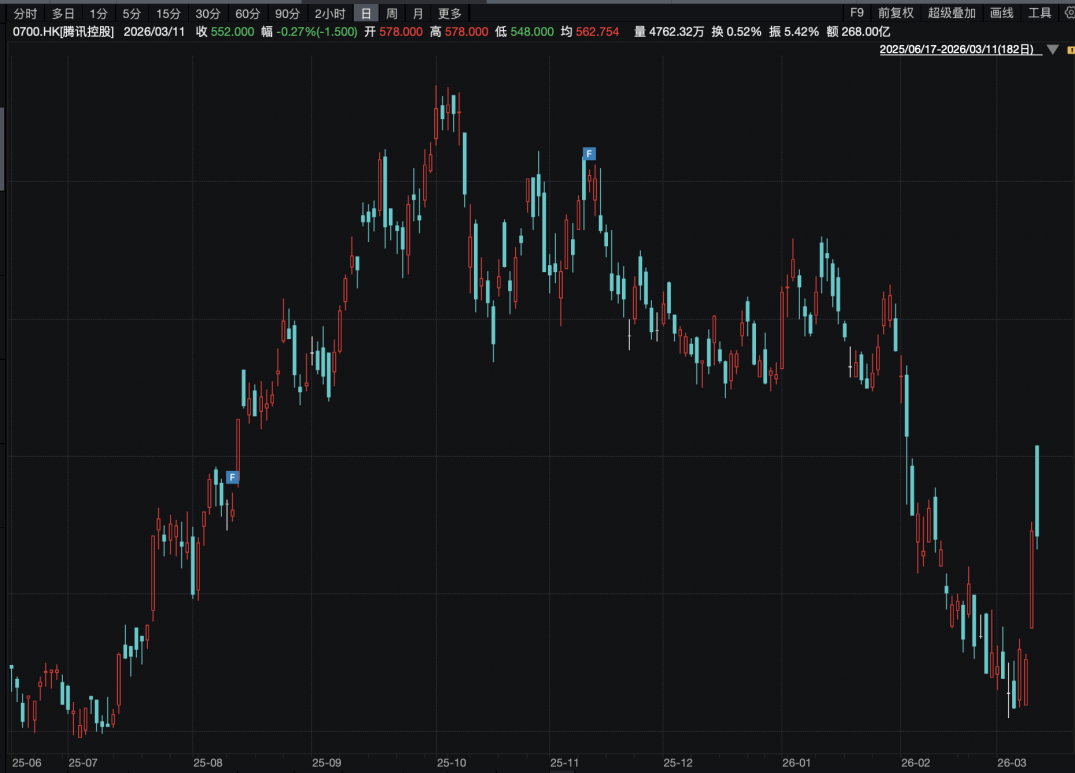Click the F event marker near 25-08
The height and width of the screenshot is (773, 1075).
point(232,477)
